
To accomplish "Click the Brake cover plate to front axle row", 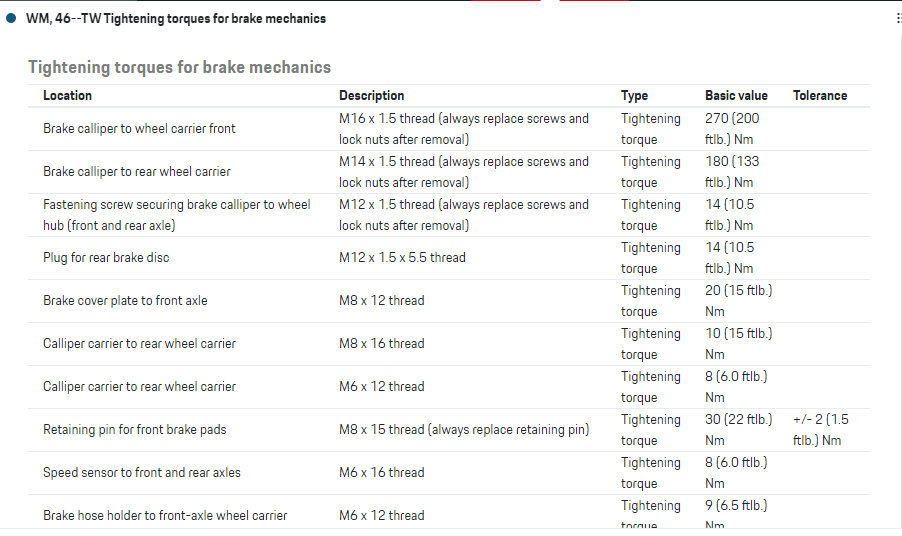I will click(x=125, y=301).
